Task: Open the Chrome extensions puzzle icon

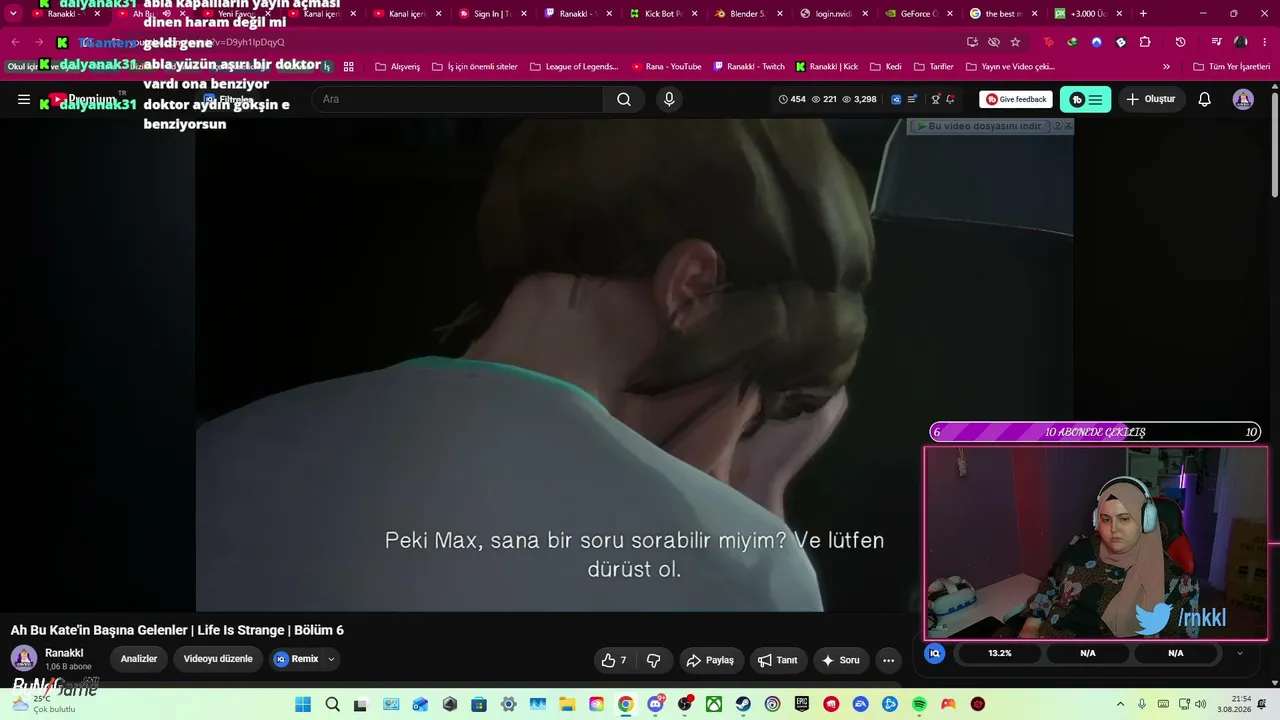Action: [1145, 42]
